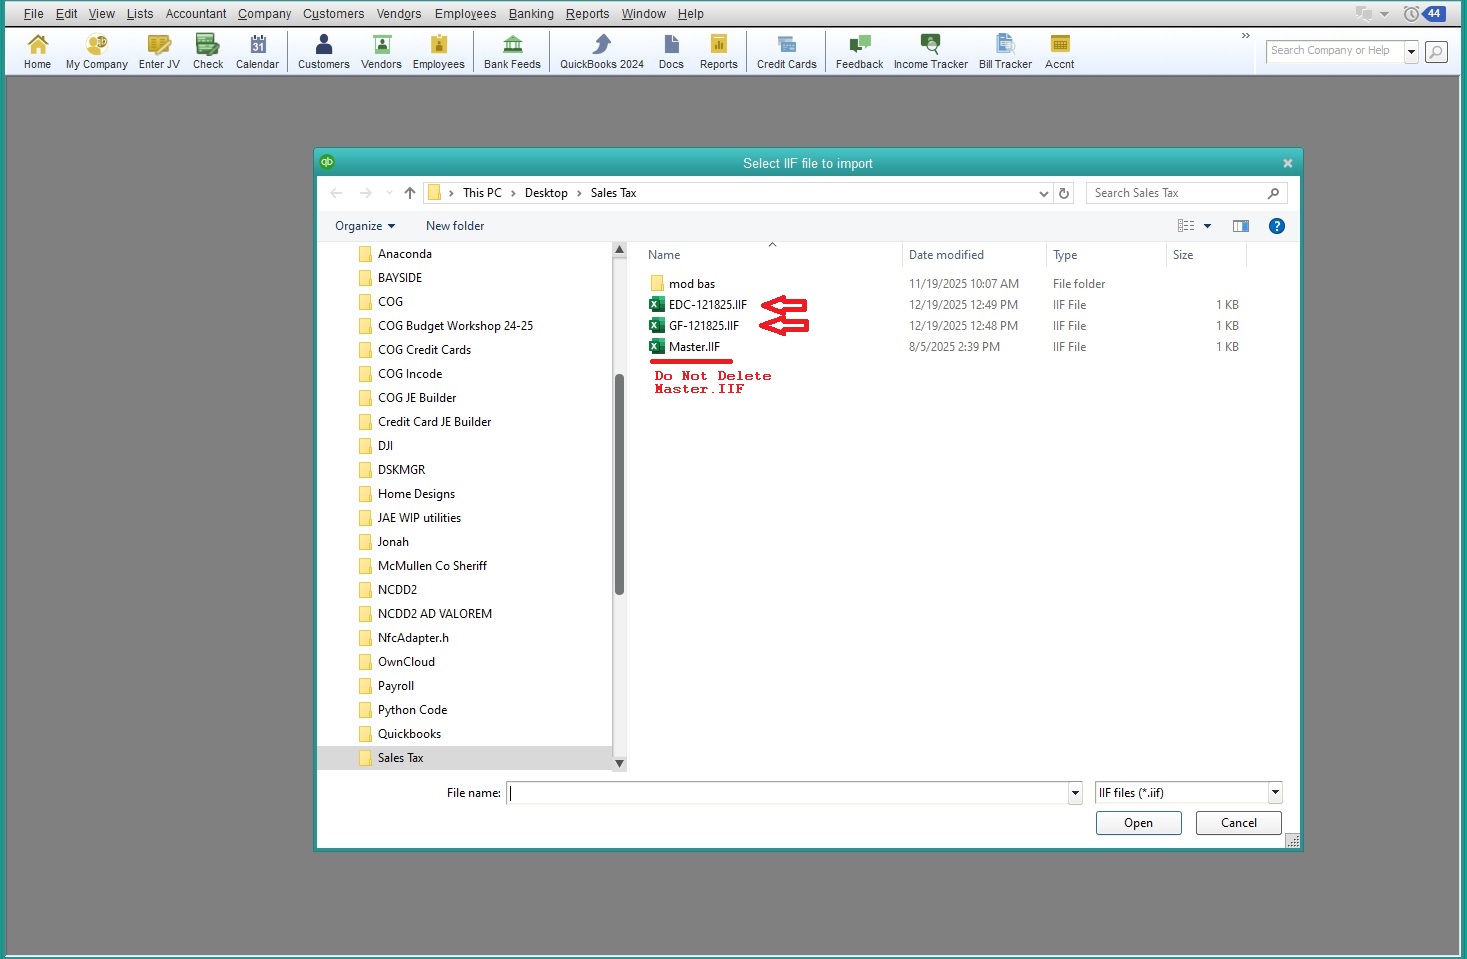1467x959 pixels.
Task: Open the Calendar icon
Action: [257, 51]
